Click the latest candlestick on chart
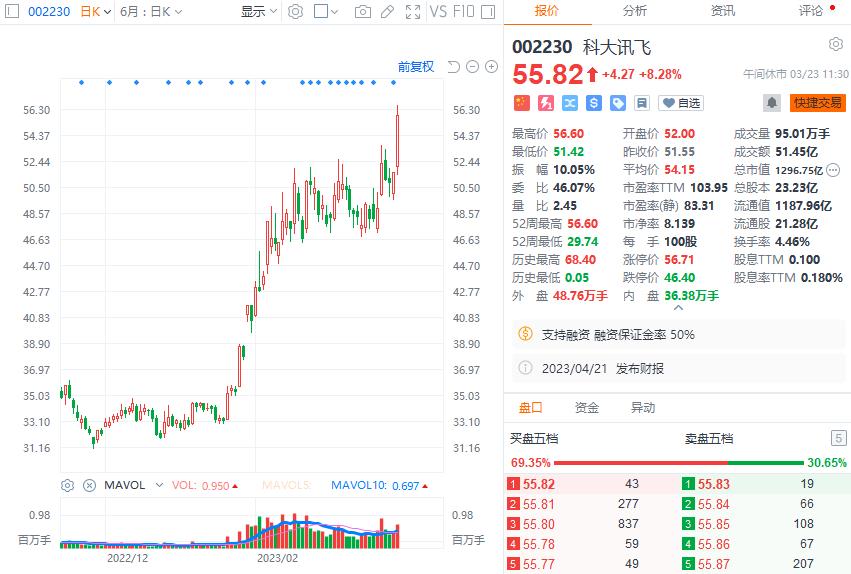 (397, 140)
